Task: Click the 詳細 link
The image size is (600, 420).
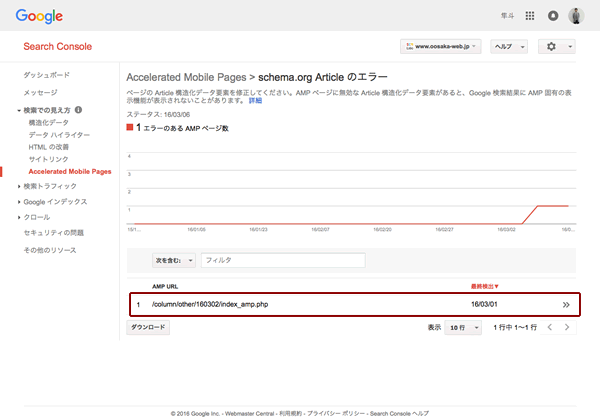Action: (x=255, y=101)
